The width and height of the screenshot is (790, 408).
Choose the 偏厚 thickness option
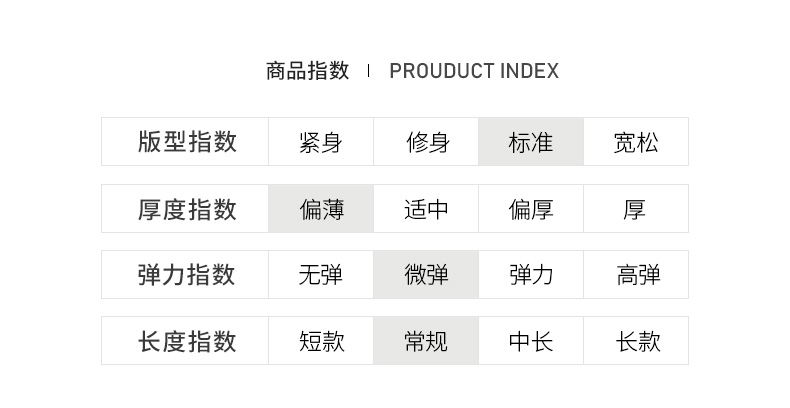[x=531, y=209]
